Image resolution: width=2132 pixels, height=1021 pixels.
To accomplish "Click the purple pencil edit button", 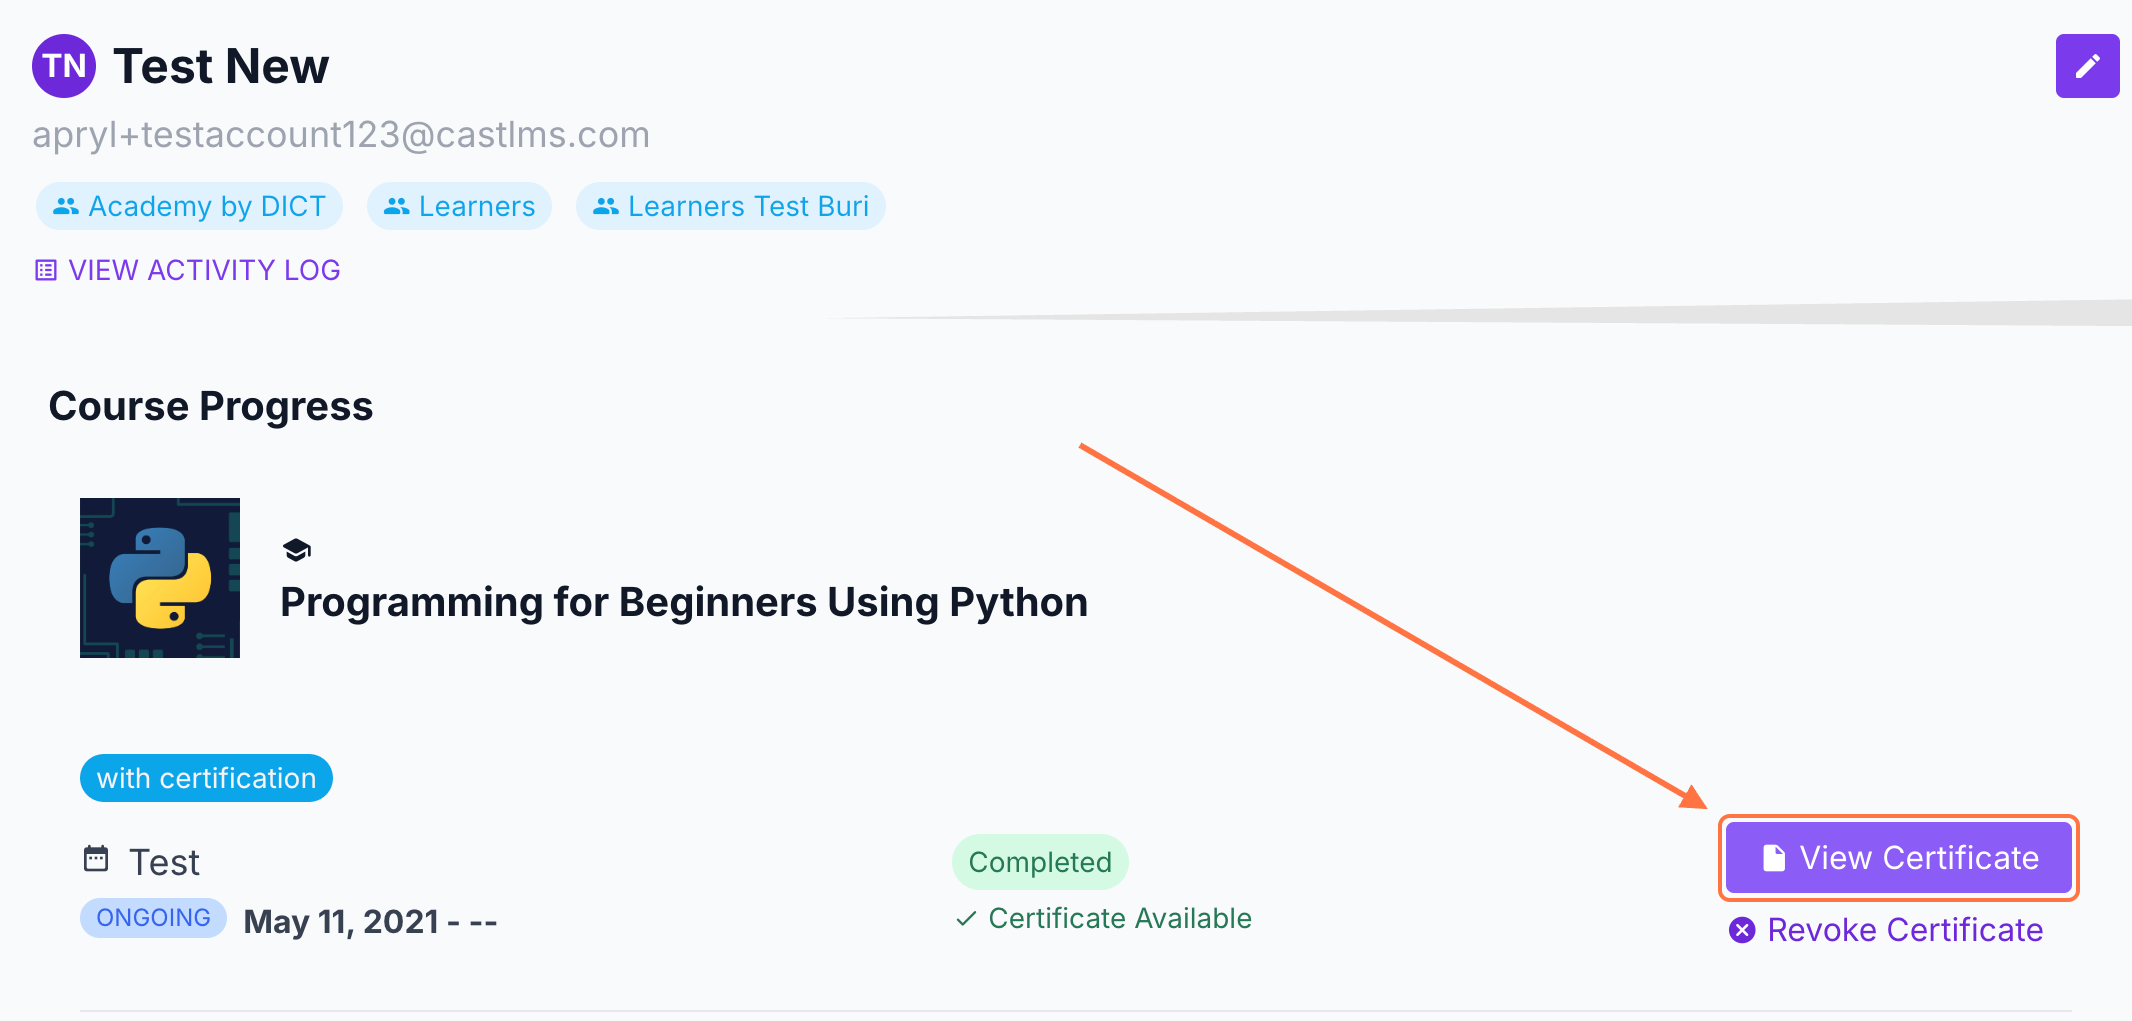I will click(x=2087, y=66).
